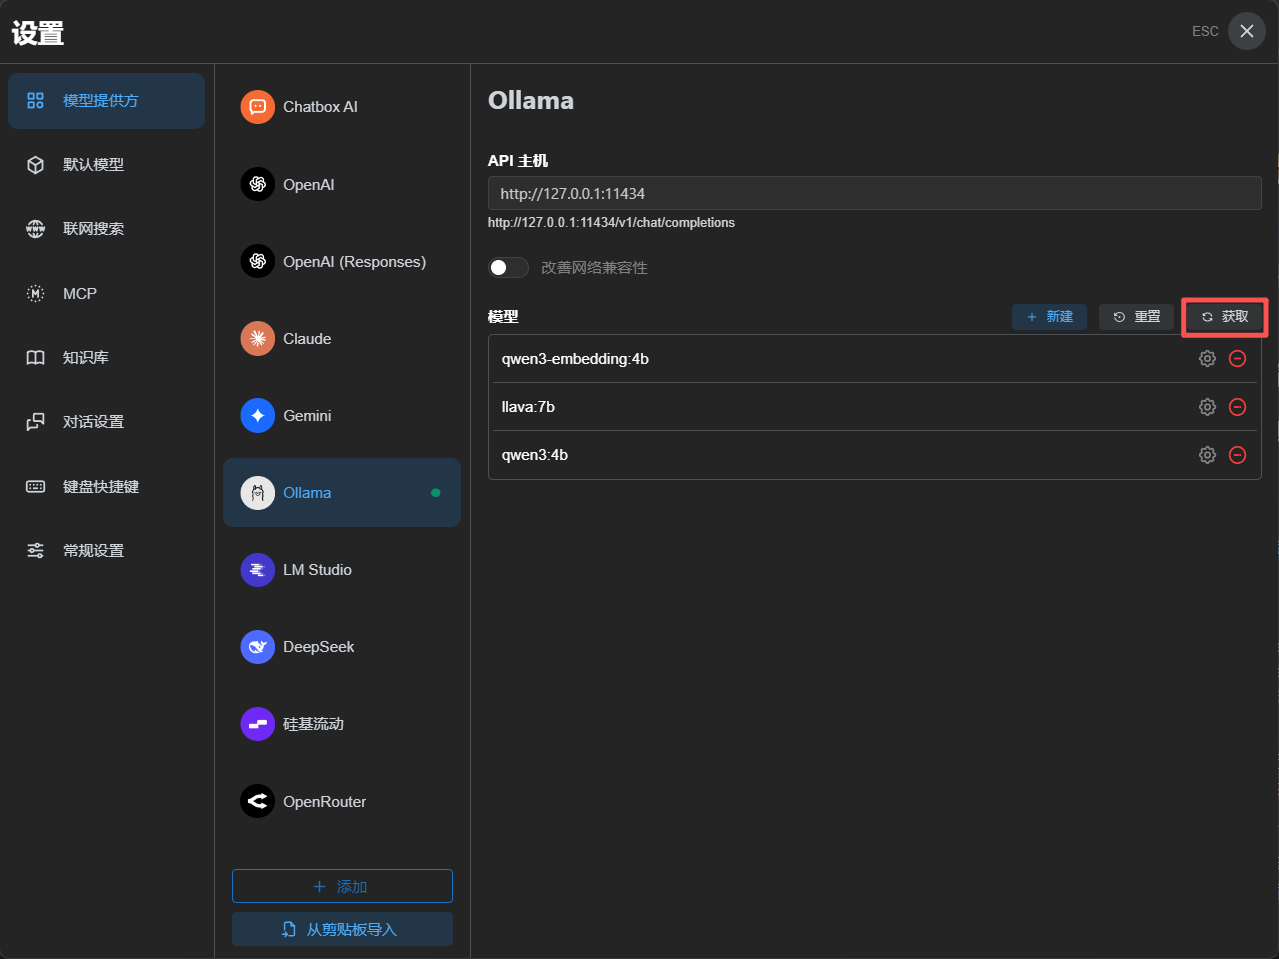1279x959 pixels.
Task: Click 新建 to add a model
Action: point(1049,317)
